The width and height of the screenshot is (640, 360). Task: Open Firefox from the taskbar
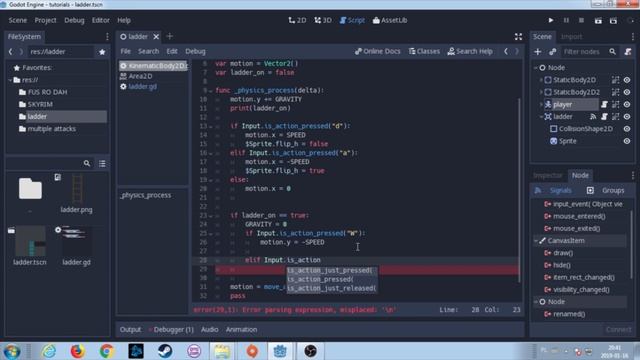tap(77, 351)
